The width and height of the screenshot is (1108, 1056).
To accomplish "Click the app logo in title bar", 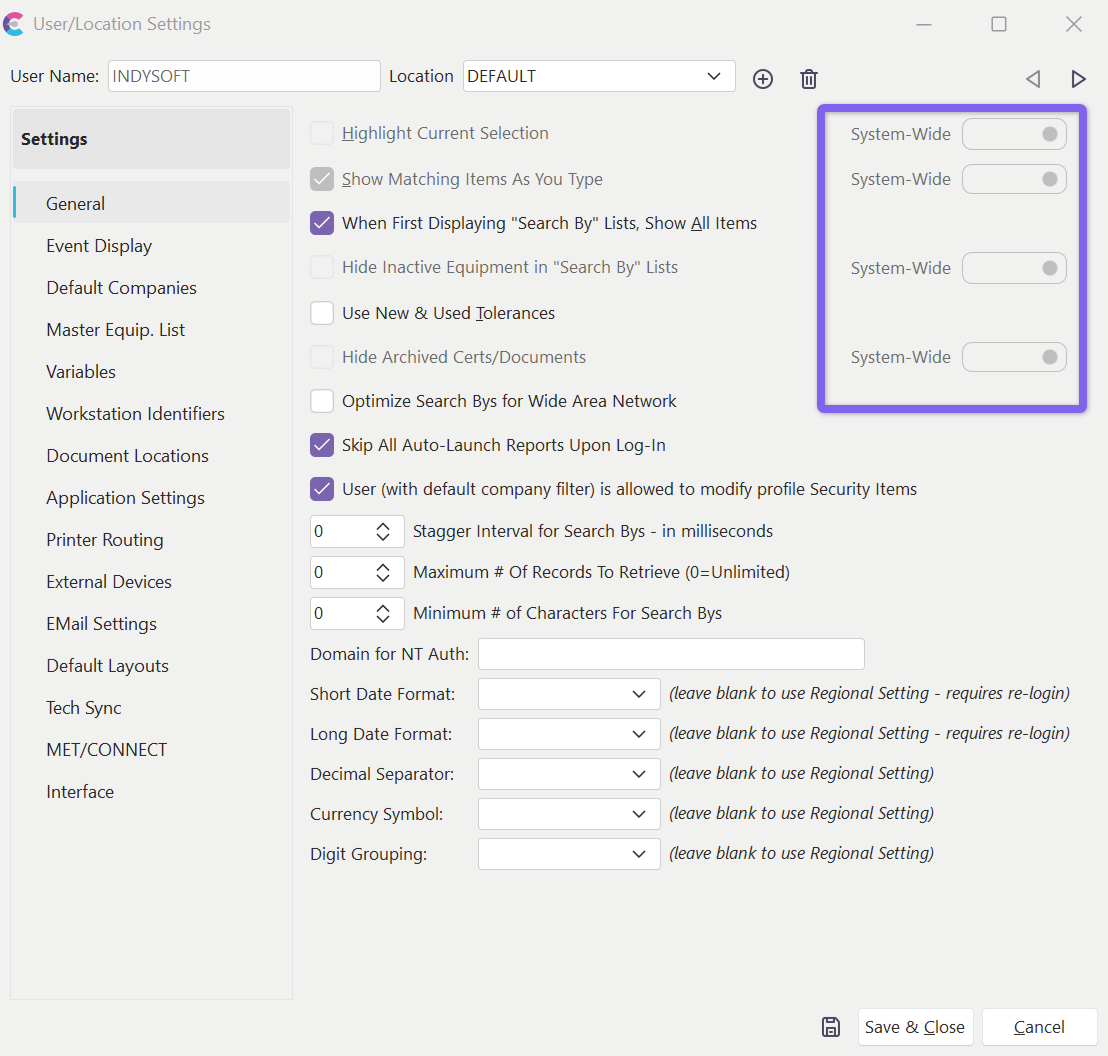I will coord(14,24).
